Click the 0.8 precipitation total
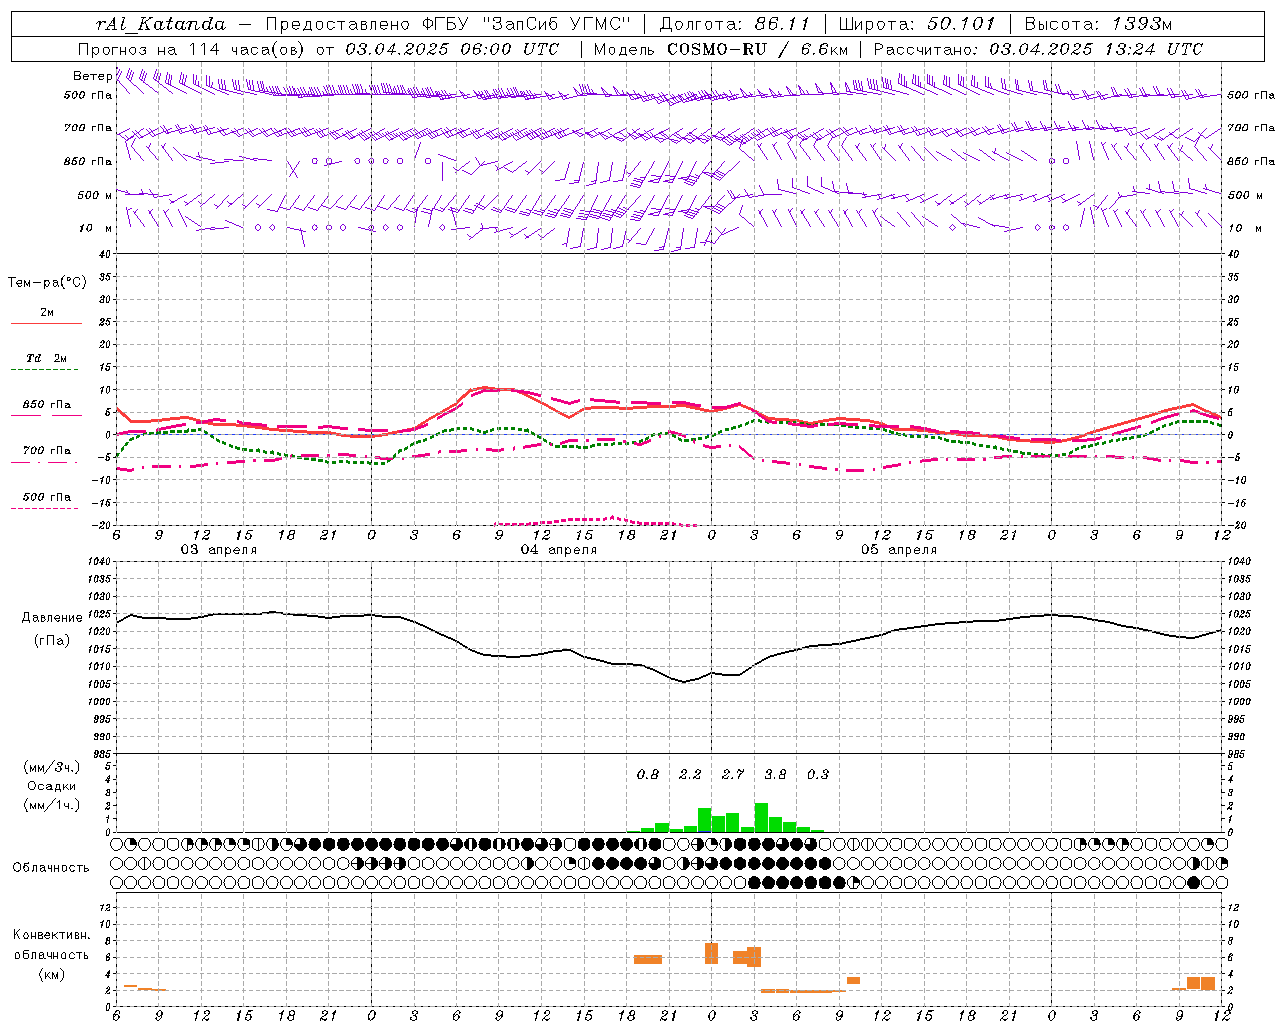This screenshot has width=1280, height=1024. click(x=648, y=775)
